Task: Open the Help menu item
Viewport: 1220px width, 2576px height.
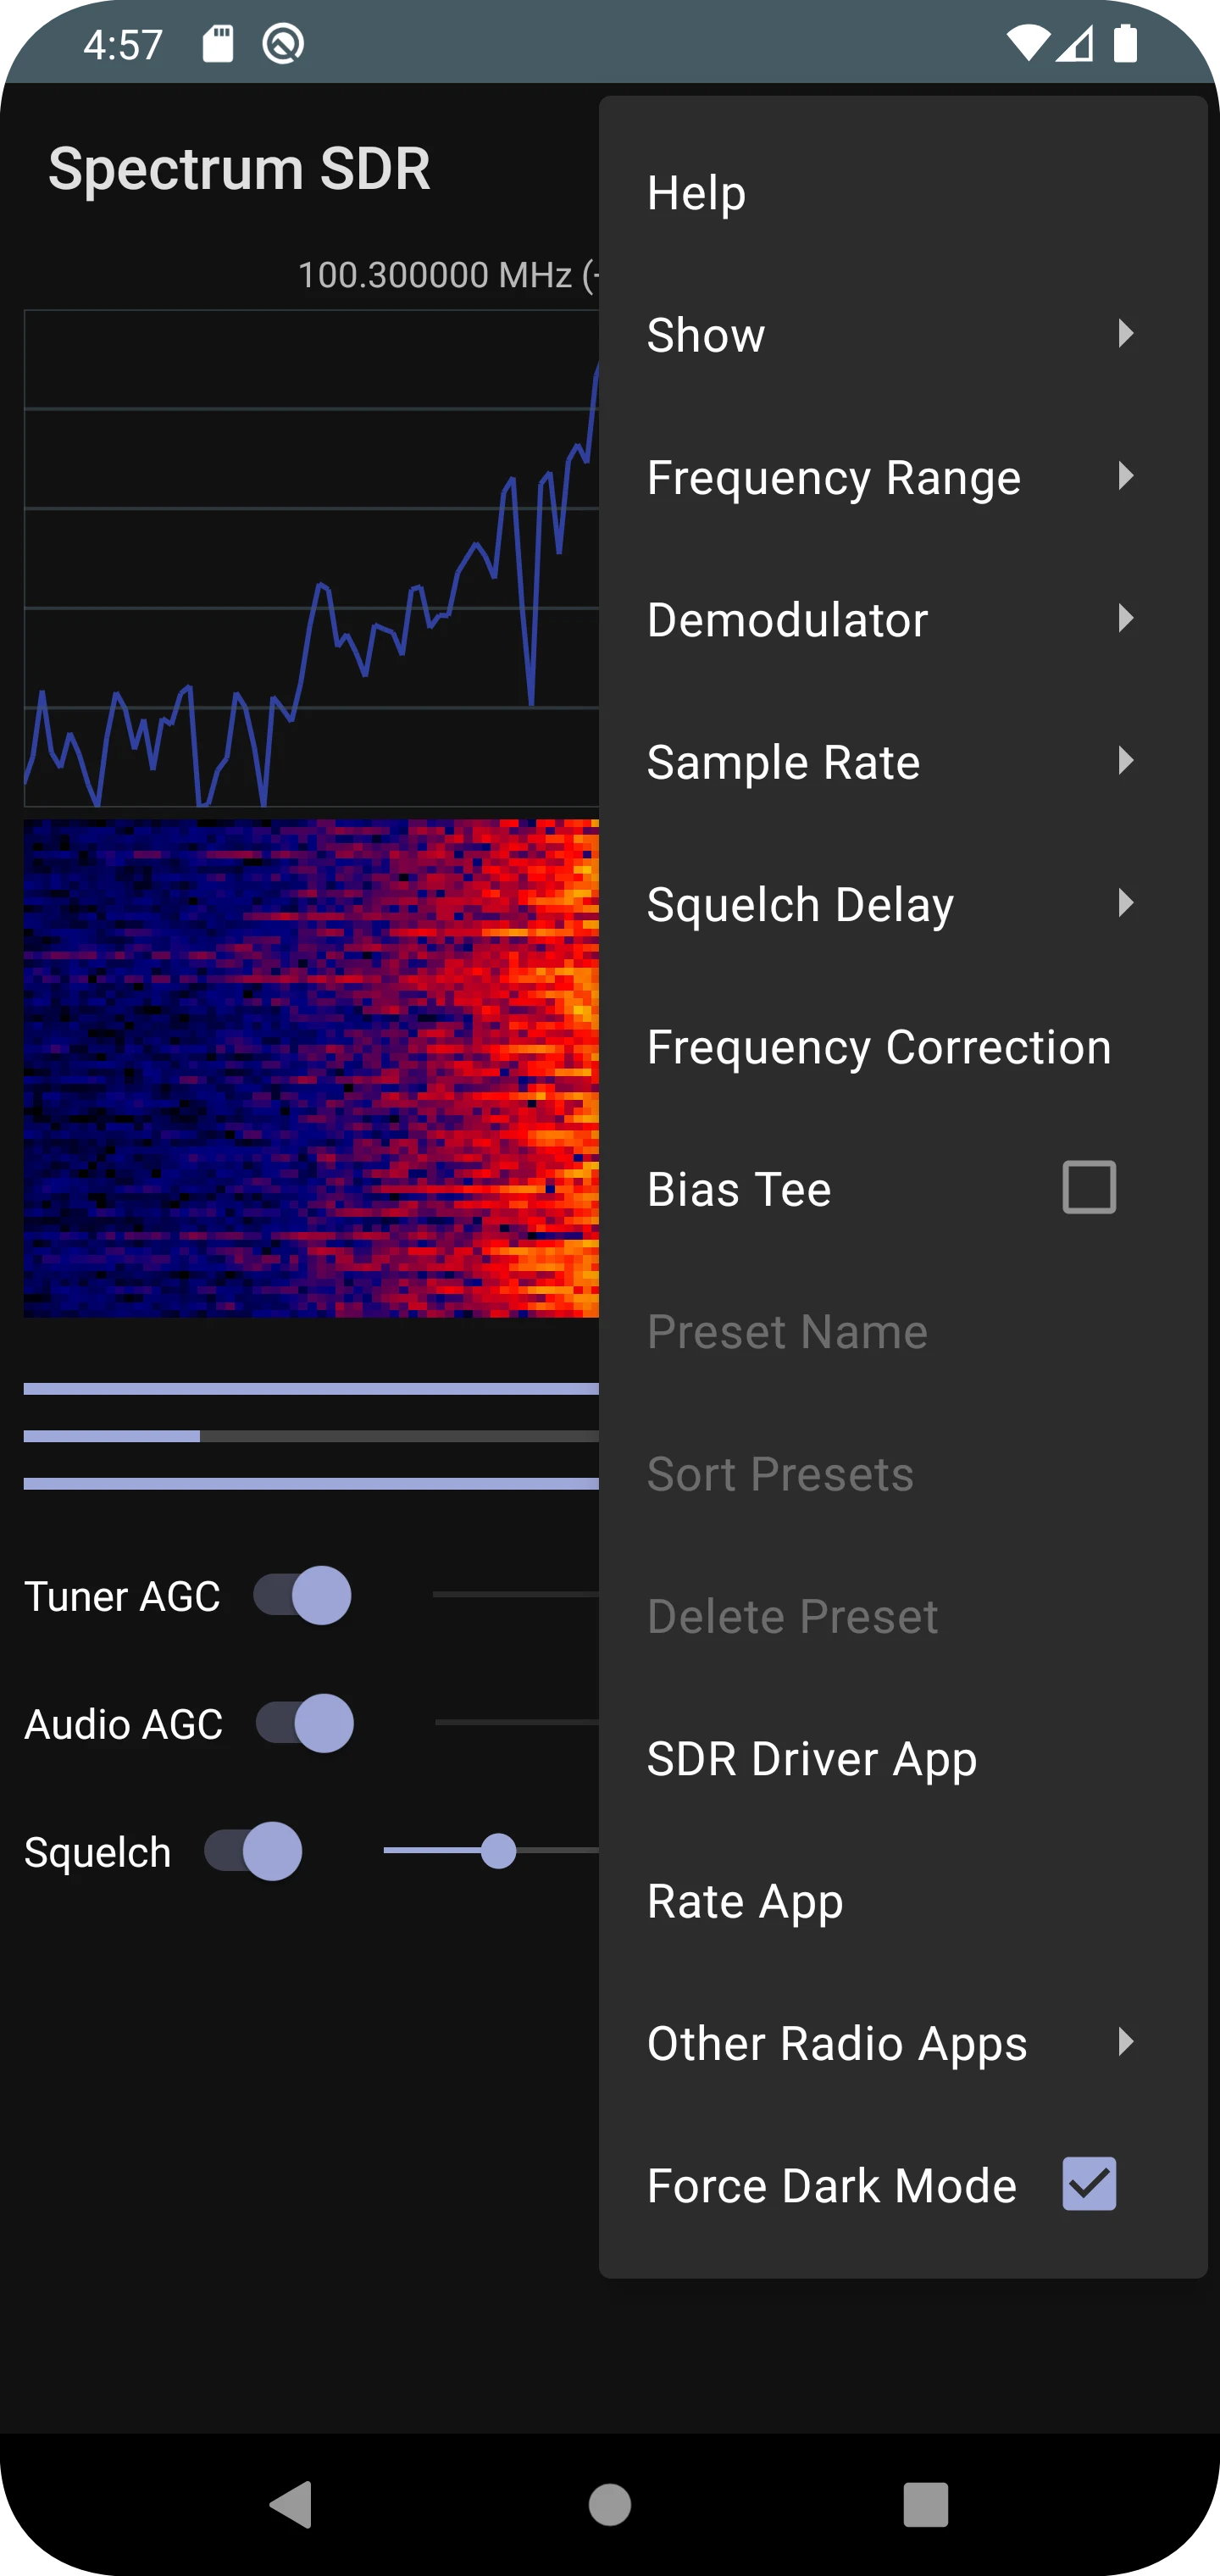Action: tap(903, 192)
